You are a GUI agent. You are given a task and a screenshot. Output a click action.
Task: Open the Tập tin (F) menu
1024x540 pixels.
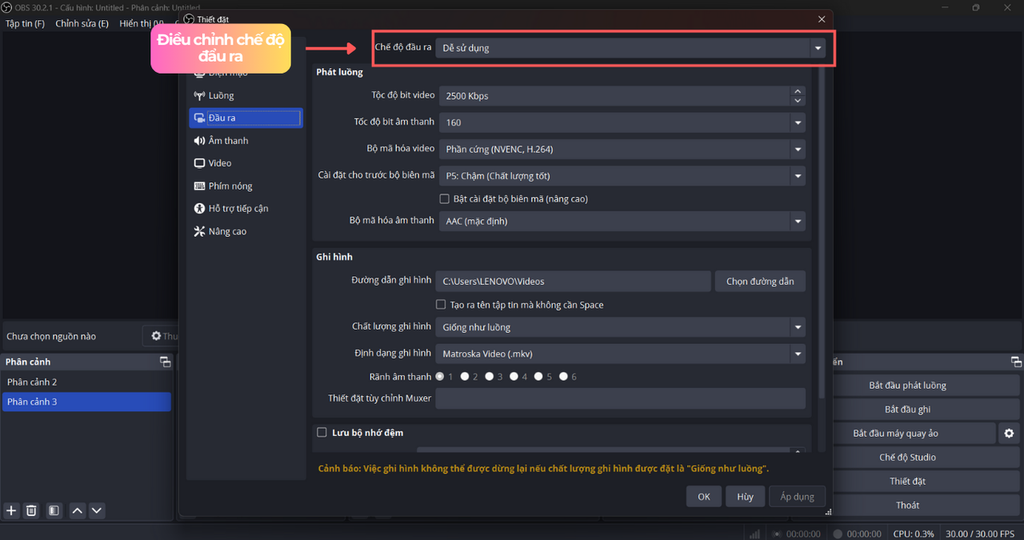(25, 24)
